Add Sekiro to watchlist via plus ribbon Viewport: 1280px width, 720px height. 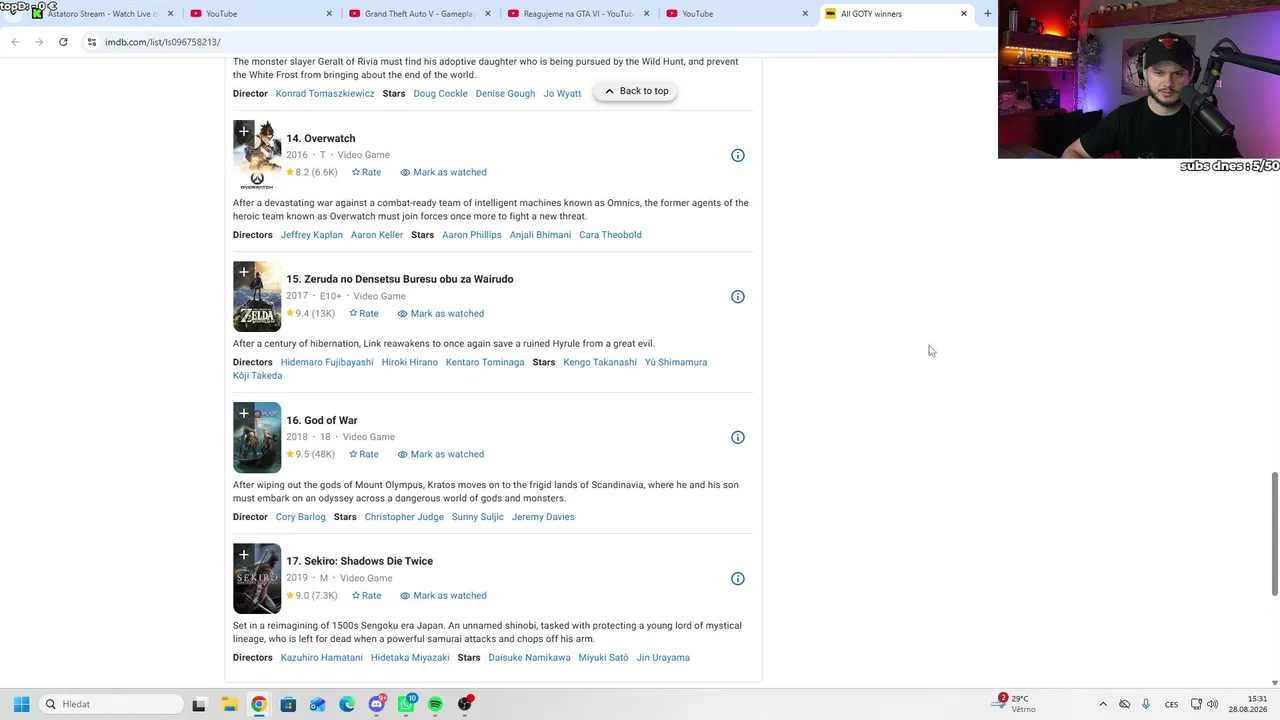click(x=243, y=555)
